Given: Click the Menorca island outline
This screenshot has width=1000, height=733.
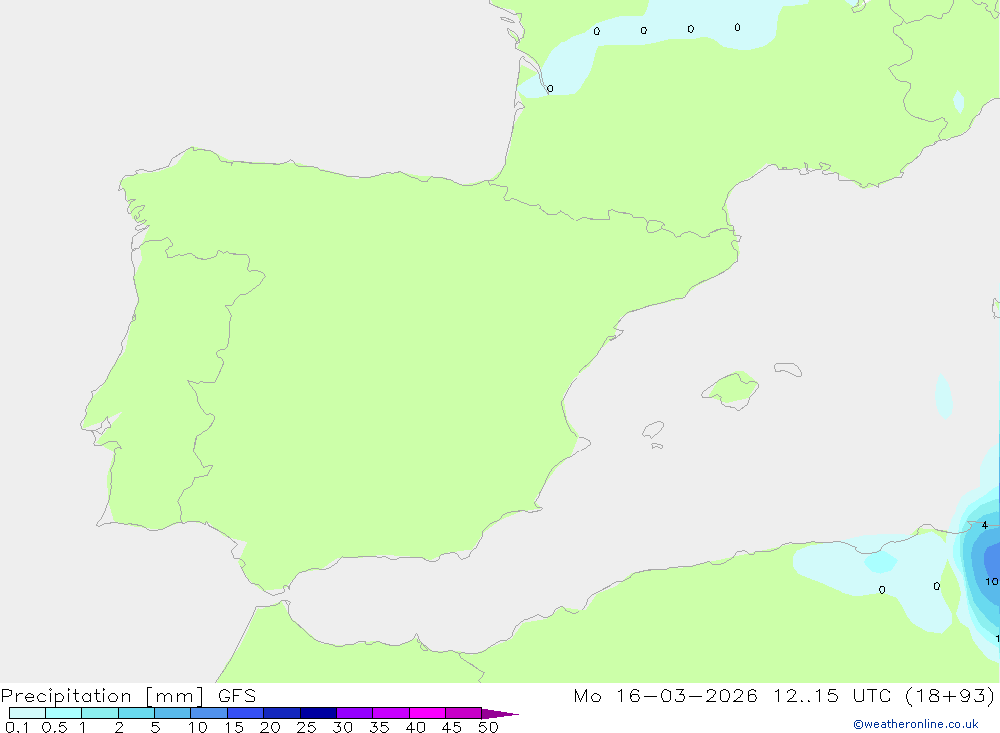Looking at the screenshot, I should pyautogui.click(x=788, y=369).
